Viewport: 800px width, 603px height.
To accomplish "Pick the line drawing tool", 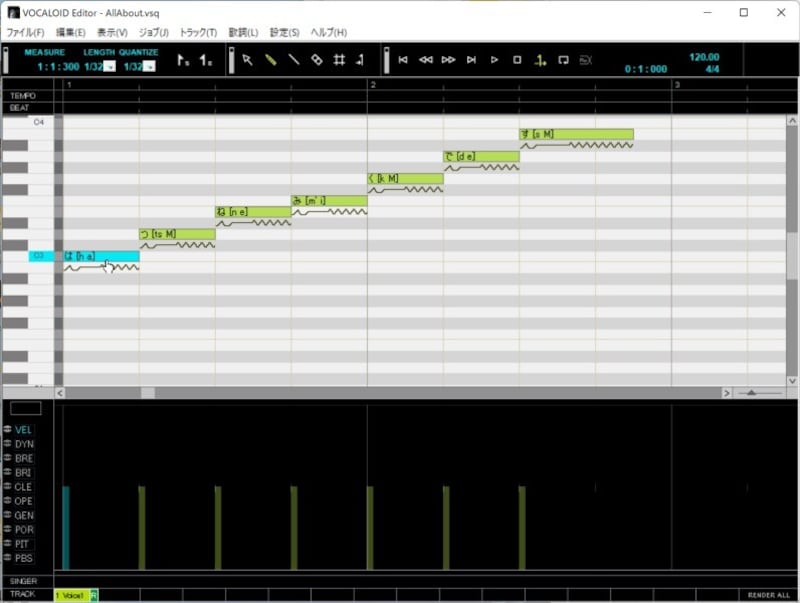I will click(293, 60).
